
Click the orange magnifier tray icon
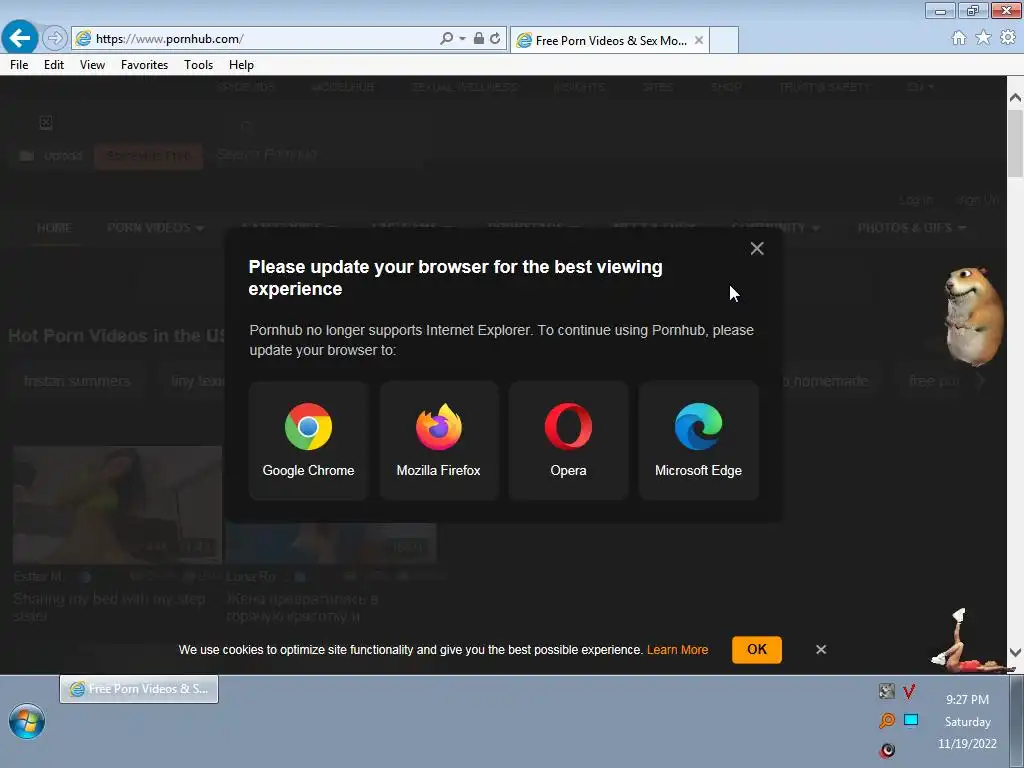click(x=886, y=720)
